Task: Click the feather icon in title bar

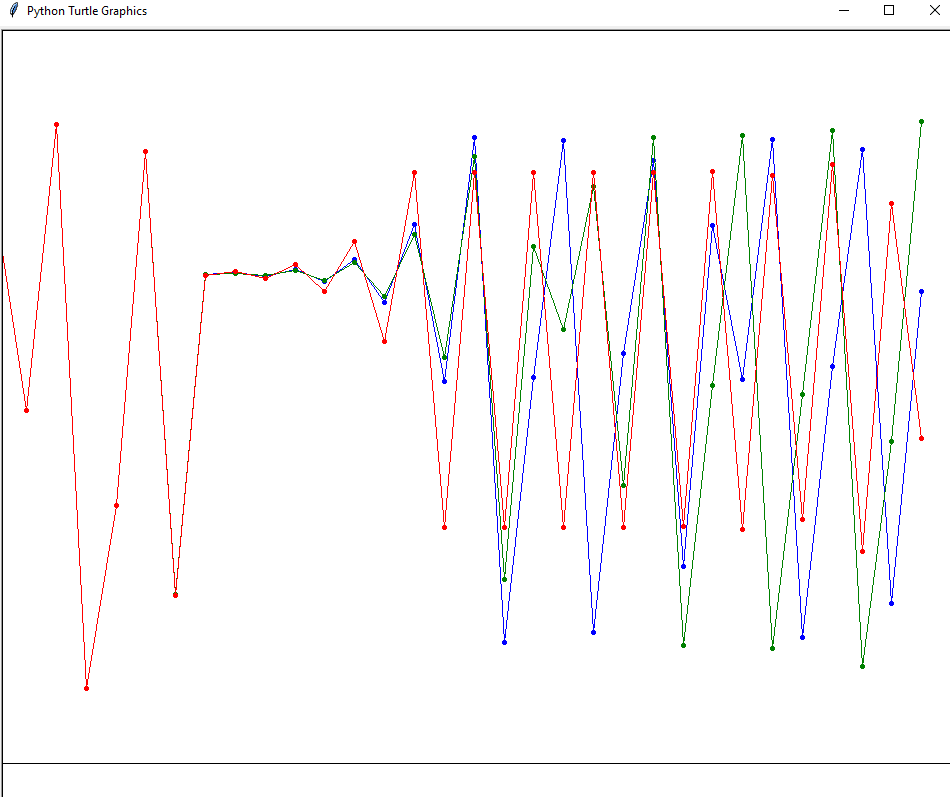Action: click(x=13, y=11)
